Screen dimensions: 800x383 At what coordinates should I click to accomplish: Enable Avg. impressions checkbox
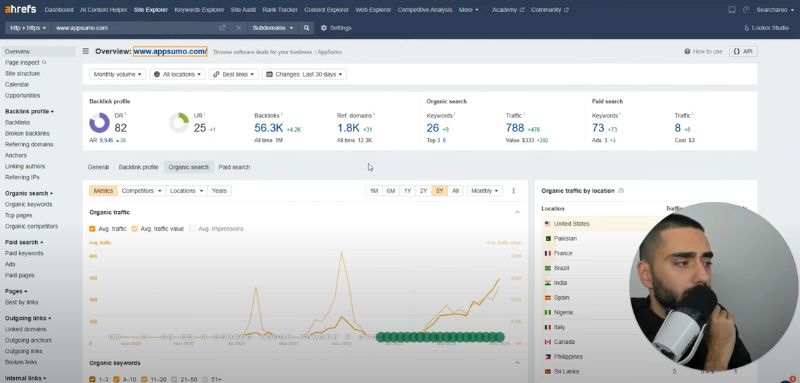192,229
